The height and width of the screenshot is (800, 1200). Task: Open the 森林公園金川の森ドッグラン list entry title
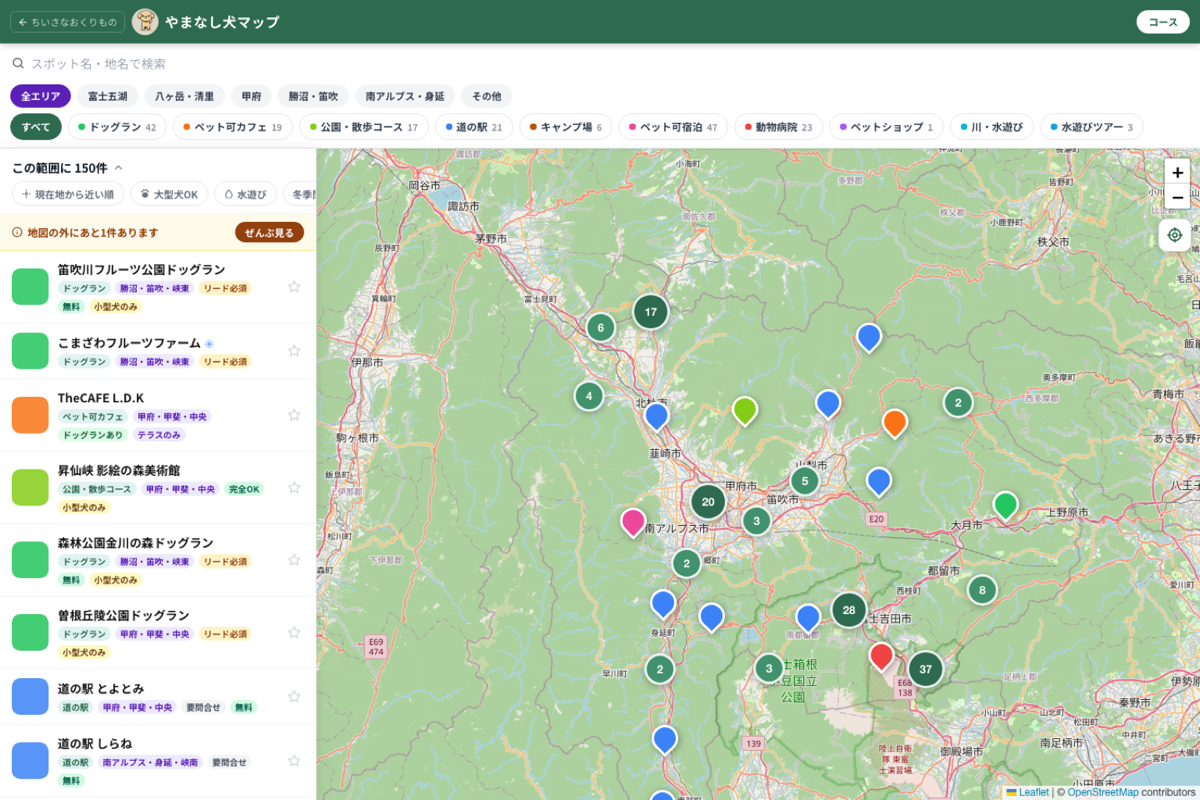click(x=136, y=542)
